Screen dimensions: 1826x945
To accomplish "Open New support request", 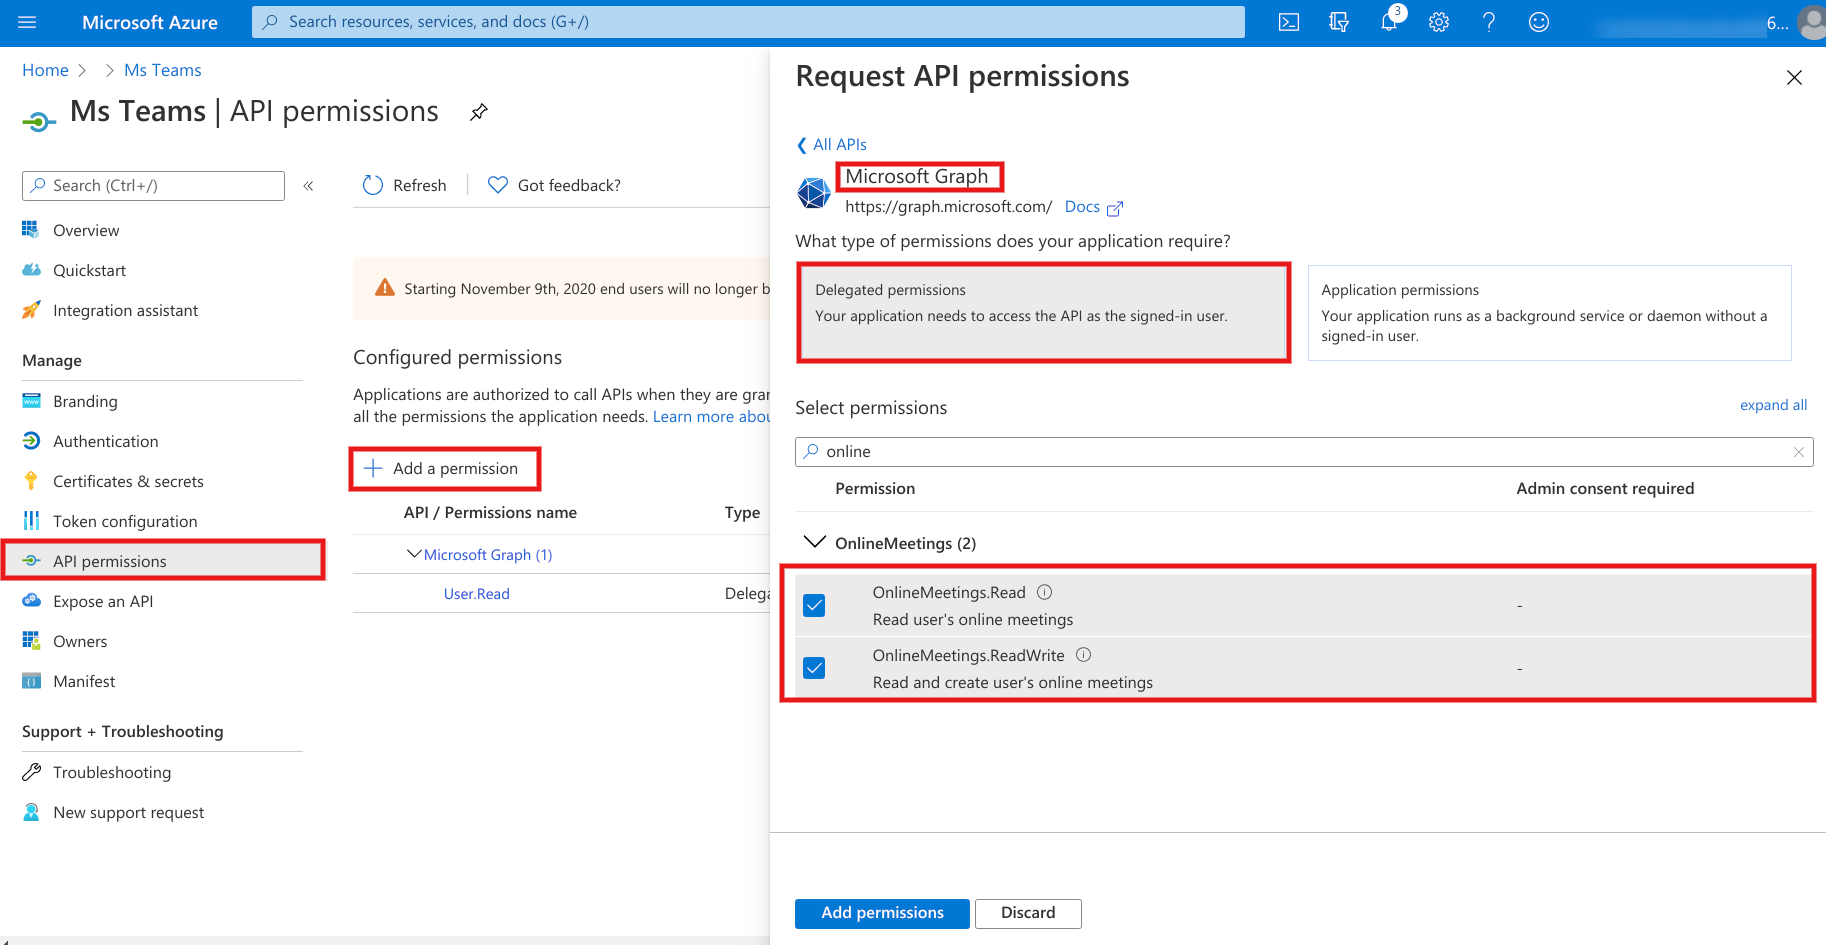I will point(128,812).
